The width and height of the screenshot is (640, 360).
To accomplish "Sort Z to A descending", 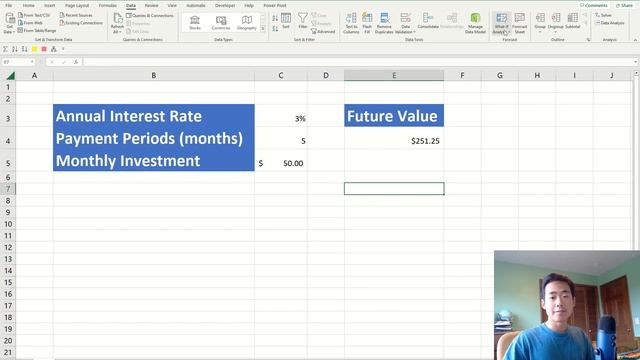I will (275, 29).
